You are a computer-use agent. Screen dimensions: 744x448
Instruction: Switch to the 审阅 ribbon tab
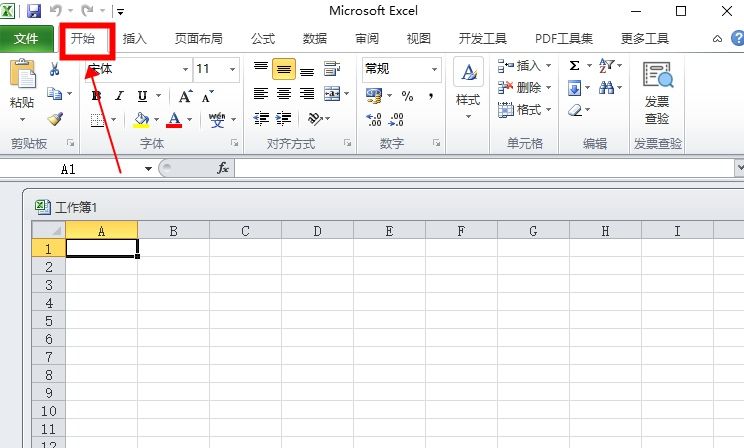[367, 38]
